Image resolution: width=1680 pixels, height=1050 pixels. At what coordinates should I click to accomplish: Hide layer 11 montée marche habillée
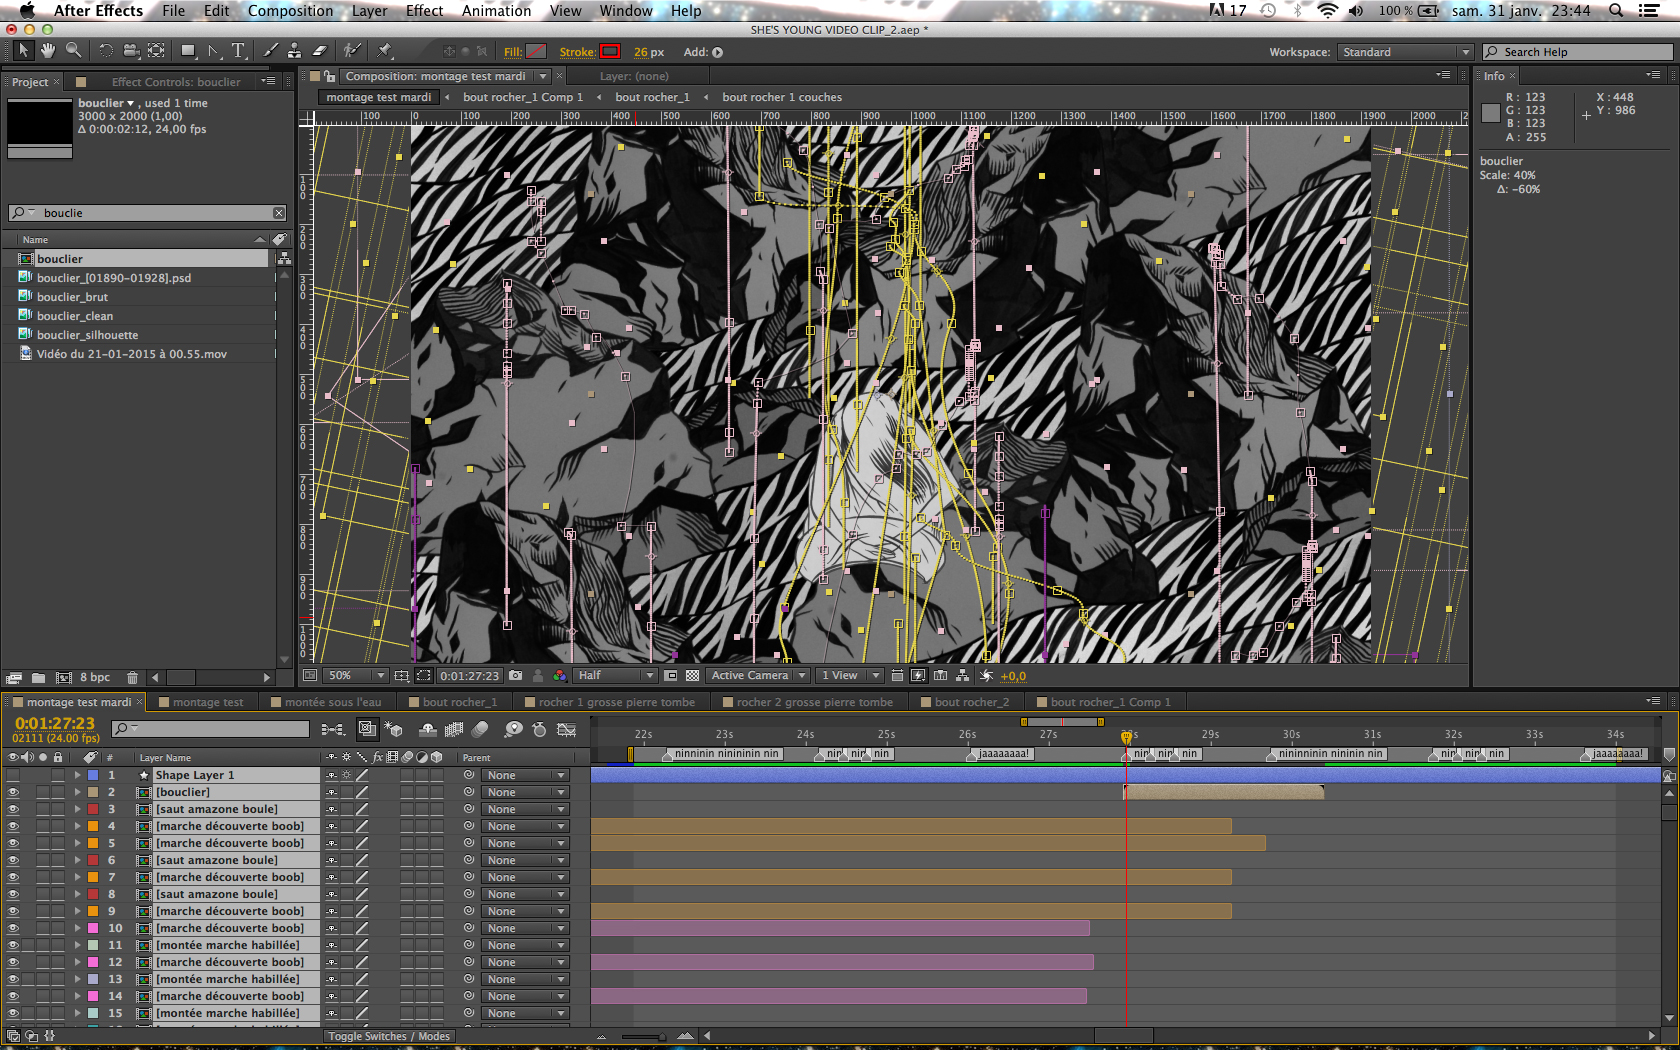click(x=13, y=945)
